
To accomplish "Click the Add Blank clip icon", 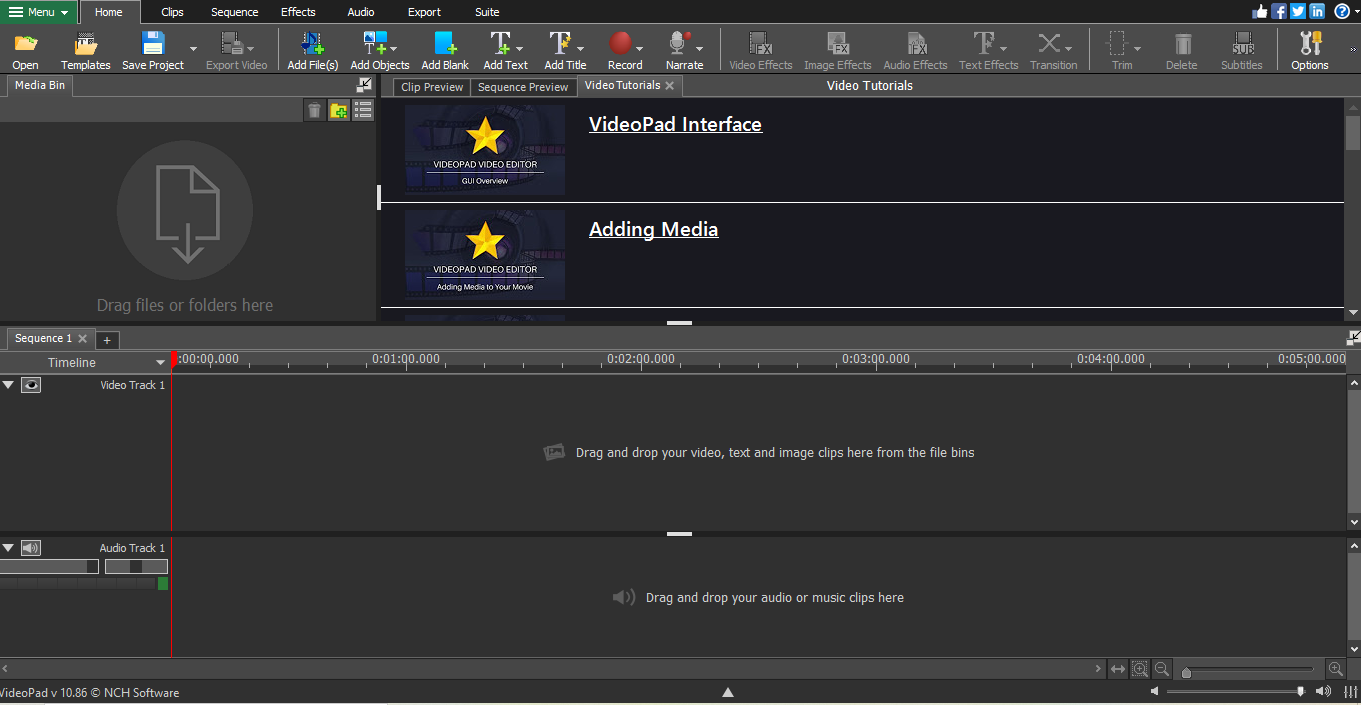I will point(445,43).
